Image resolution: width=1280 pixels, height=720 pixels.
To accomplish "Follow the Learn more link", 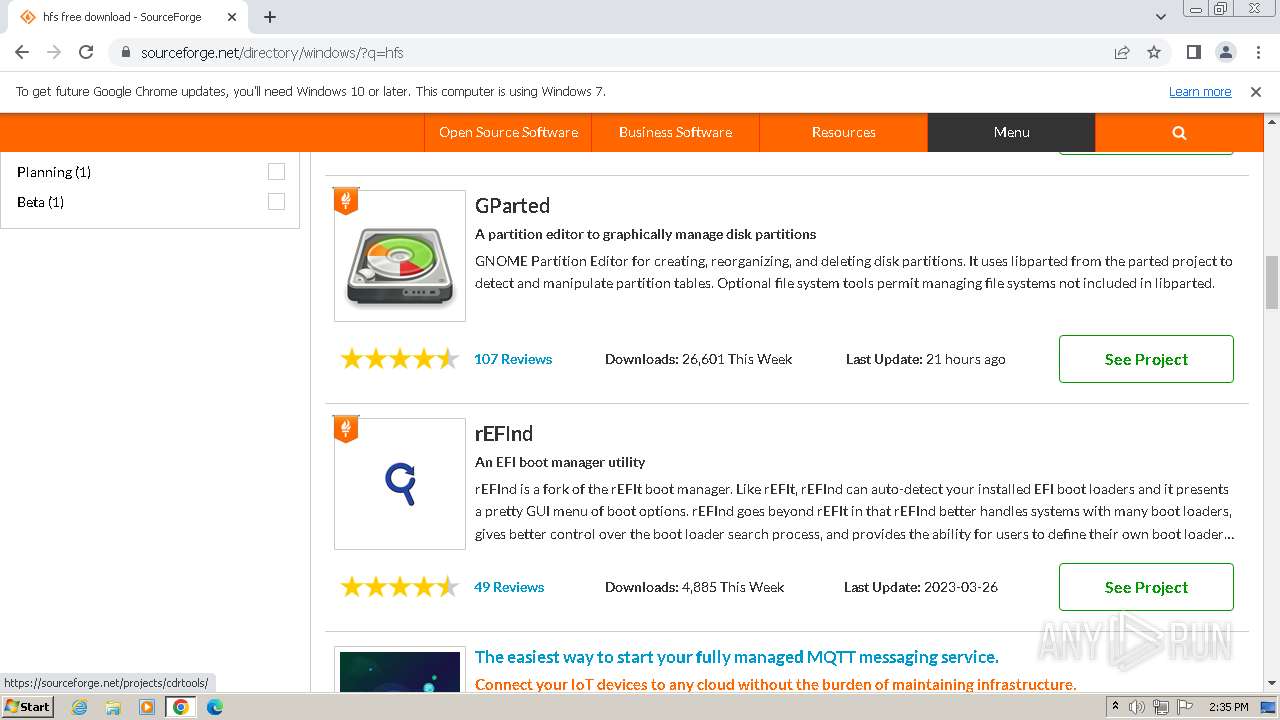I will point(1200,91).
